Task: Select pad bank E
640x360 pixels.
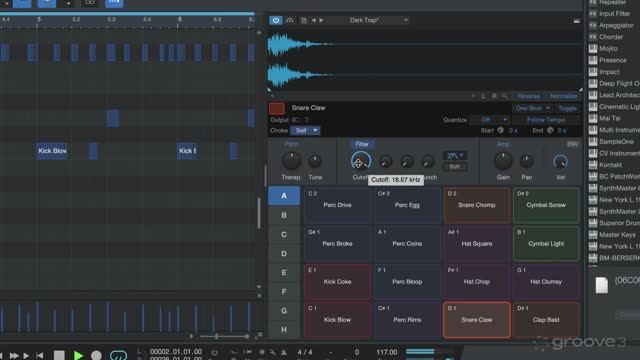Action: tap(284, 273)
